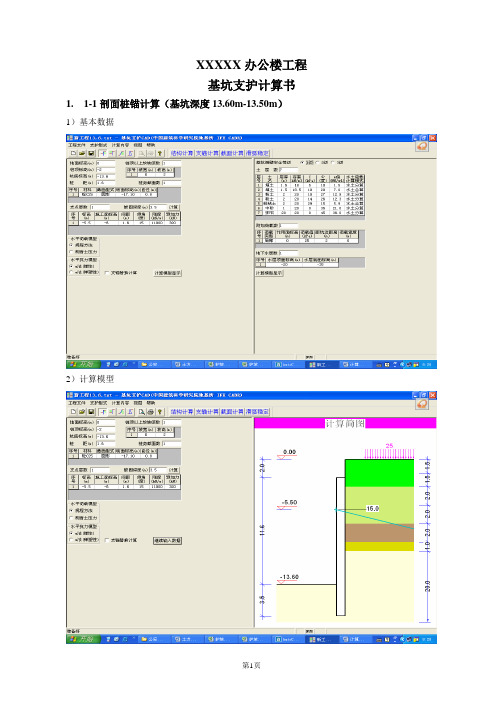Tick 支锚替换计算 checkbox in upper window

(x=107, y=273)
